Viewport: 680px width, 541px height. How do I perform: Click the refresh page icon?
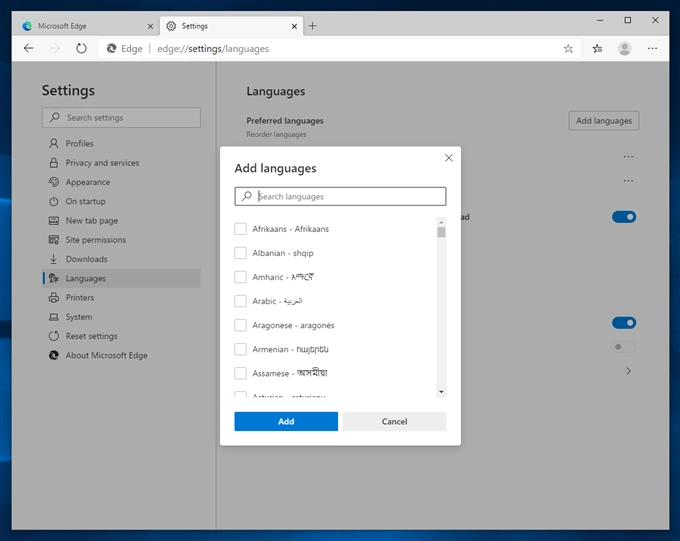coord(81,49)
